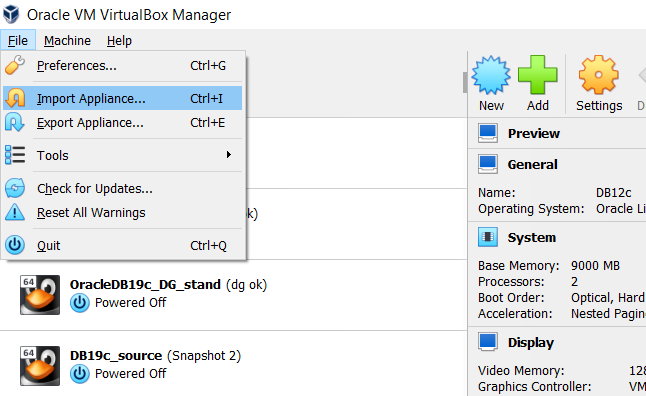
Task: Click the Export Appliance arrow icon
Action: pos(15,122)
